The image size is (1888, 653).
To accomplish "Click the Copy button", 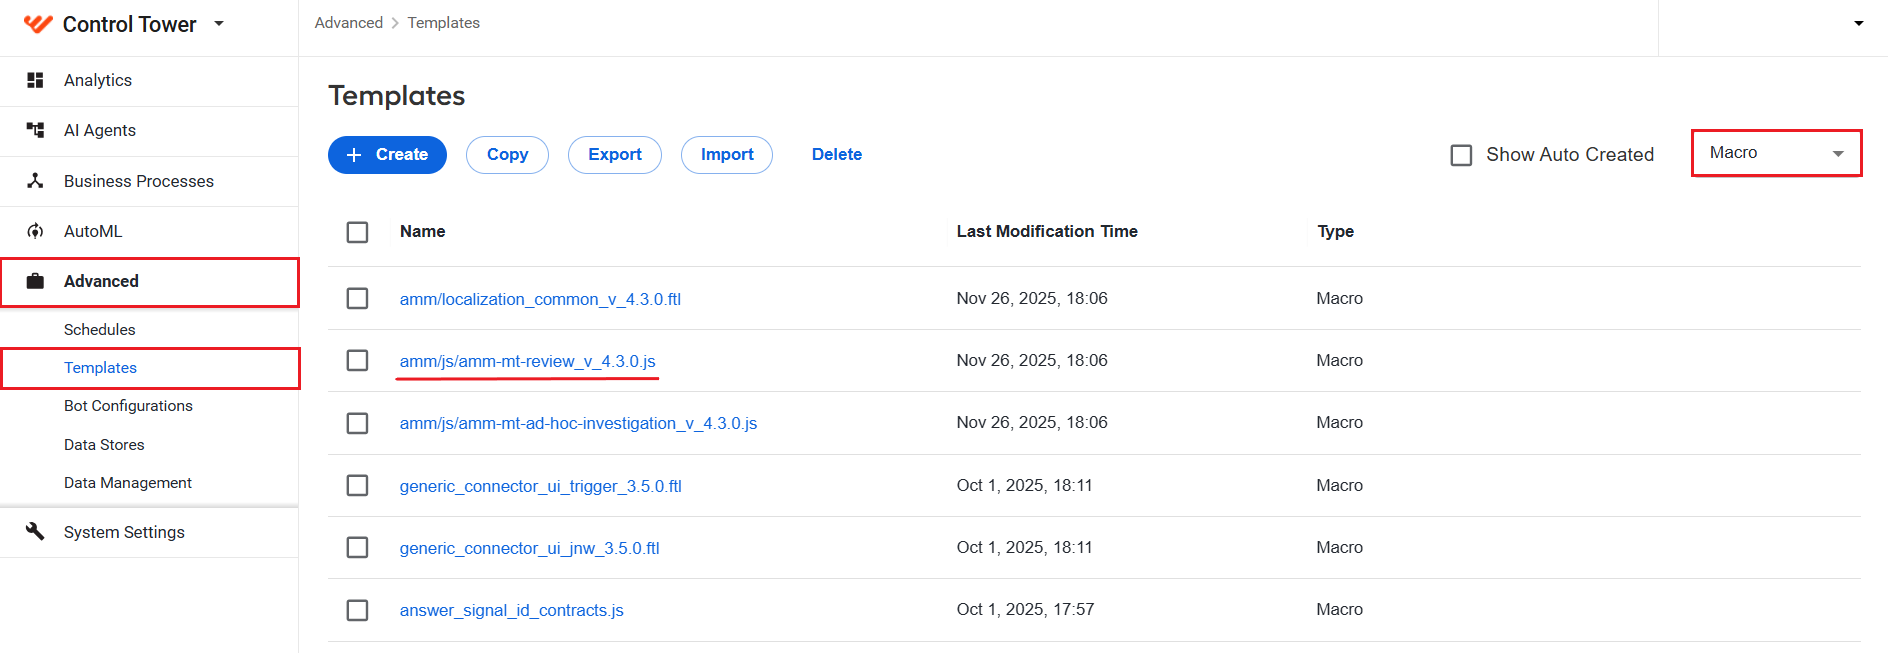I will (x=507, y=155).
